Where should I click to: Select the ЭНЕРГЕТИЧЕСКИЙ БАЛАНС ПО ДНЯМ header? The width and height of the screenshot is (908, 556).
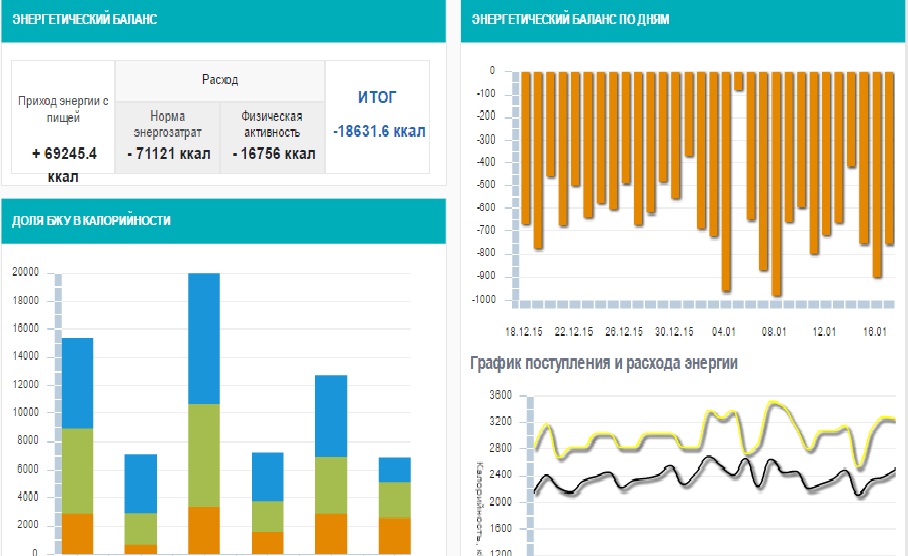click(570, 20)
